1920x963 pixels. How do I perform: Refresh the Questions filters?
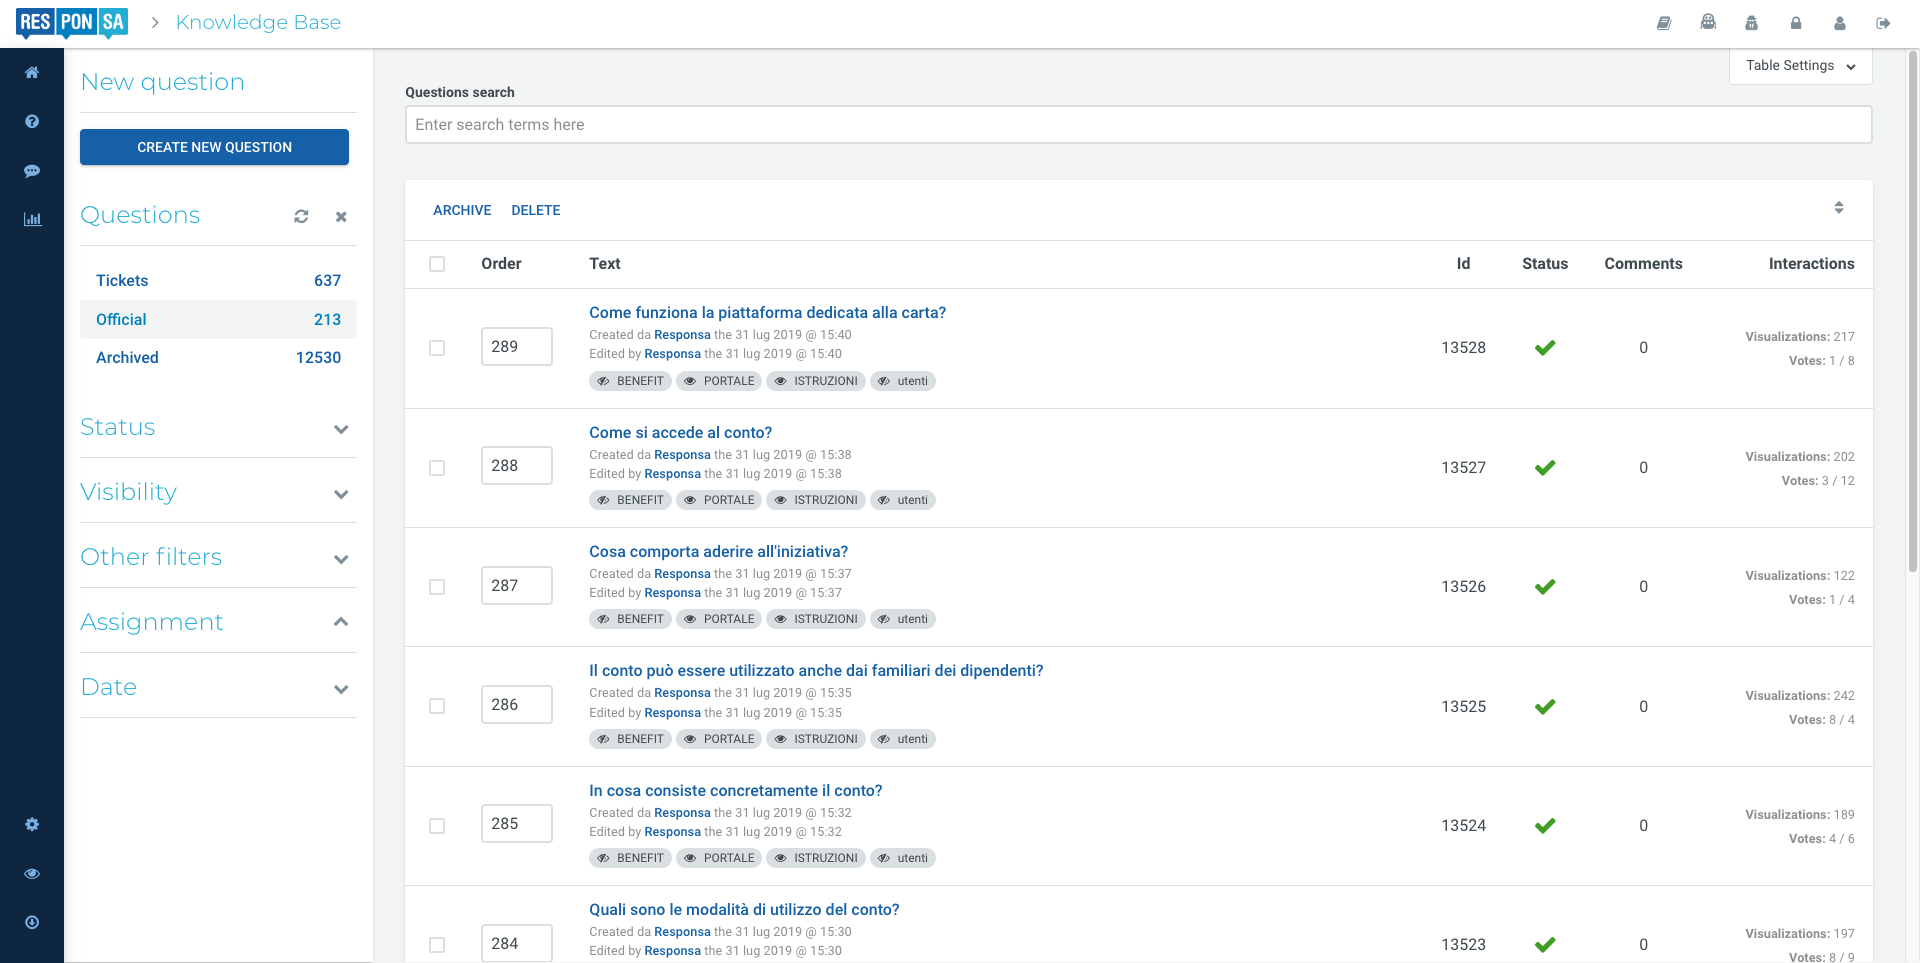point(301,216)
